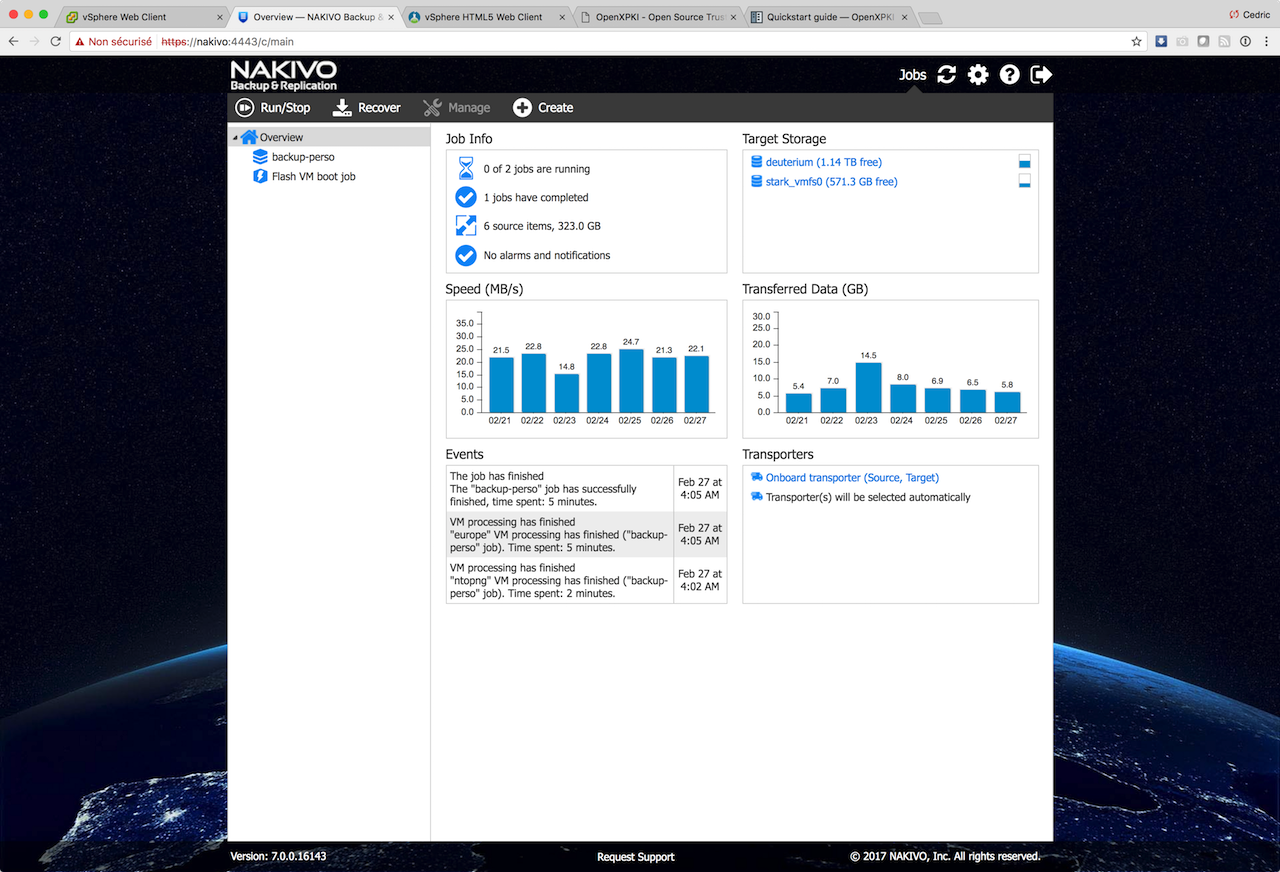Open deuterium storage link
The height and width of the screenshot is (872, 1280).
click(x=823, y=162)
